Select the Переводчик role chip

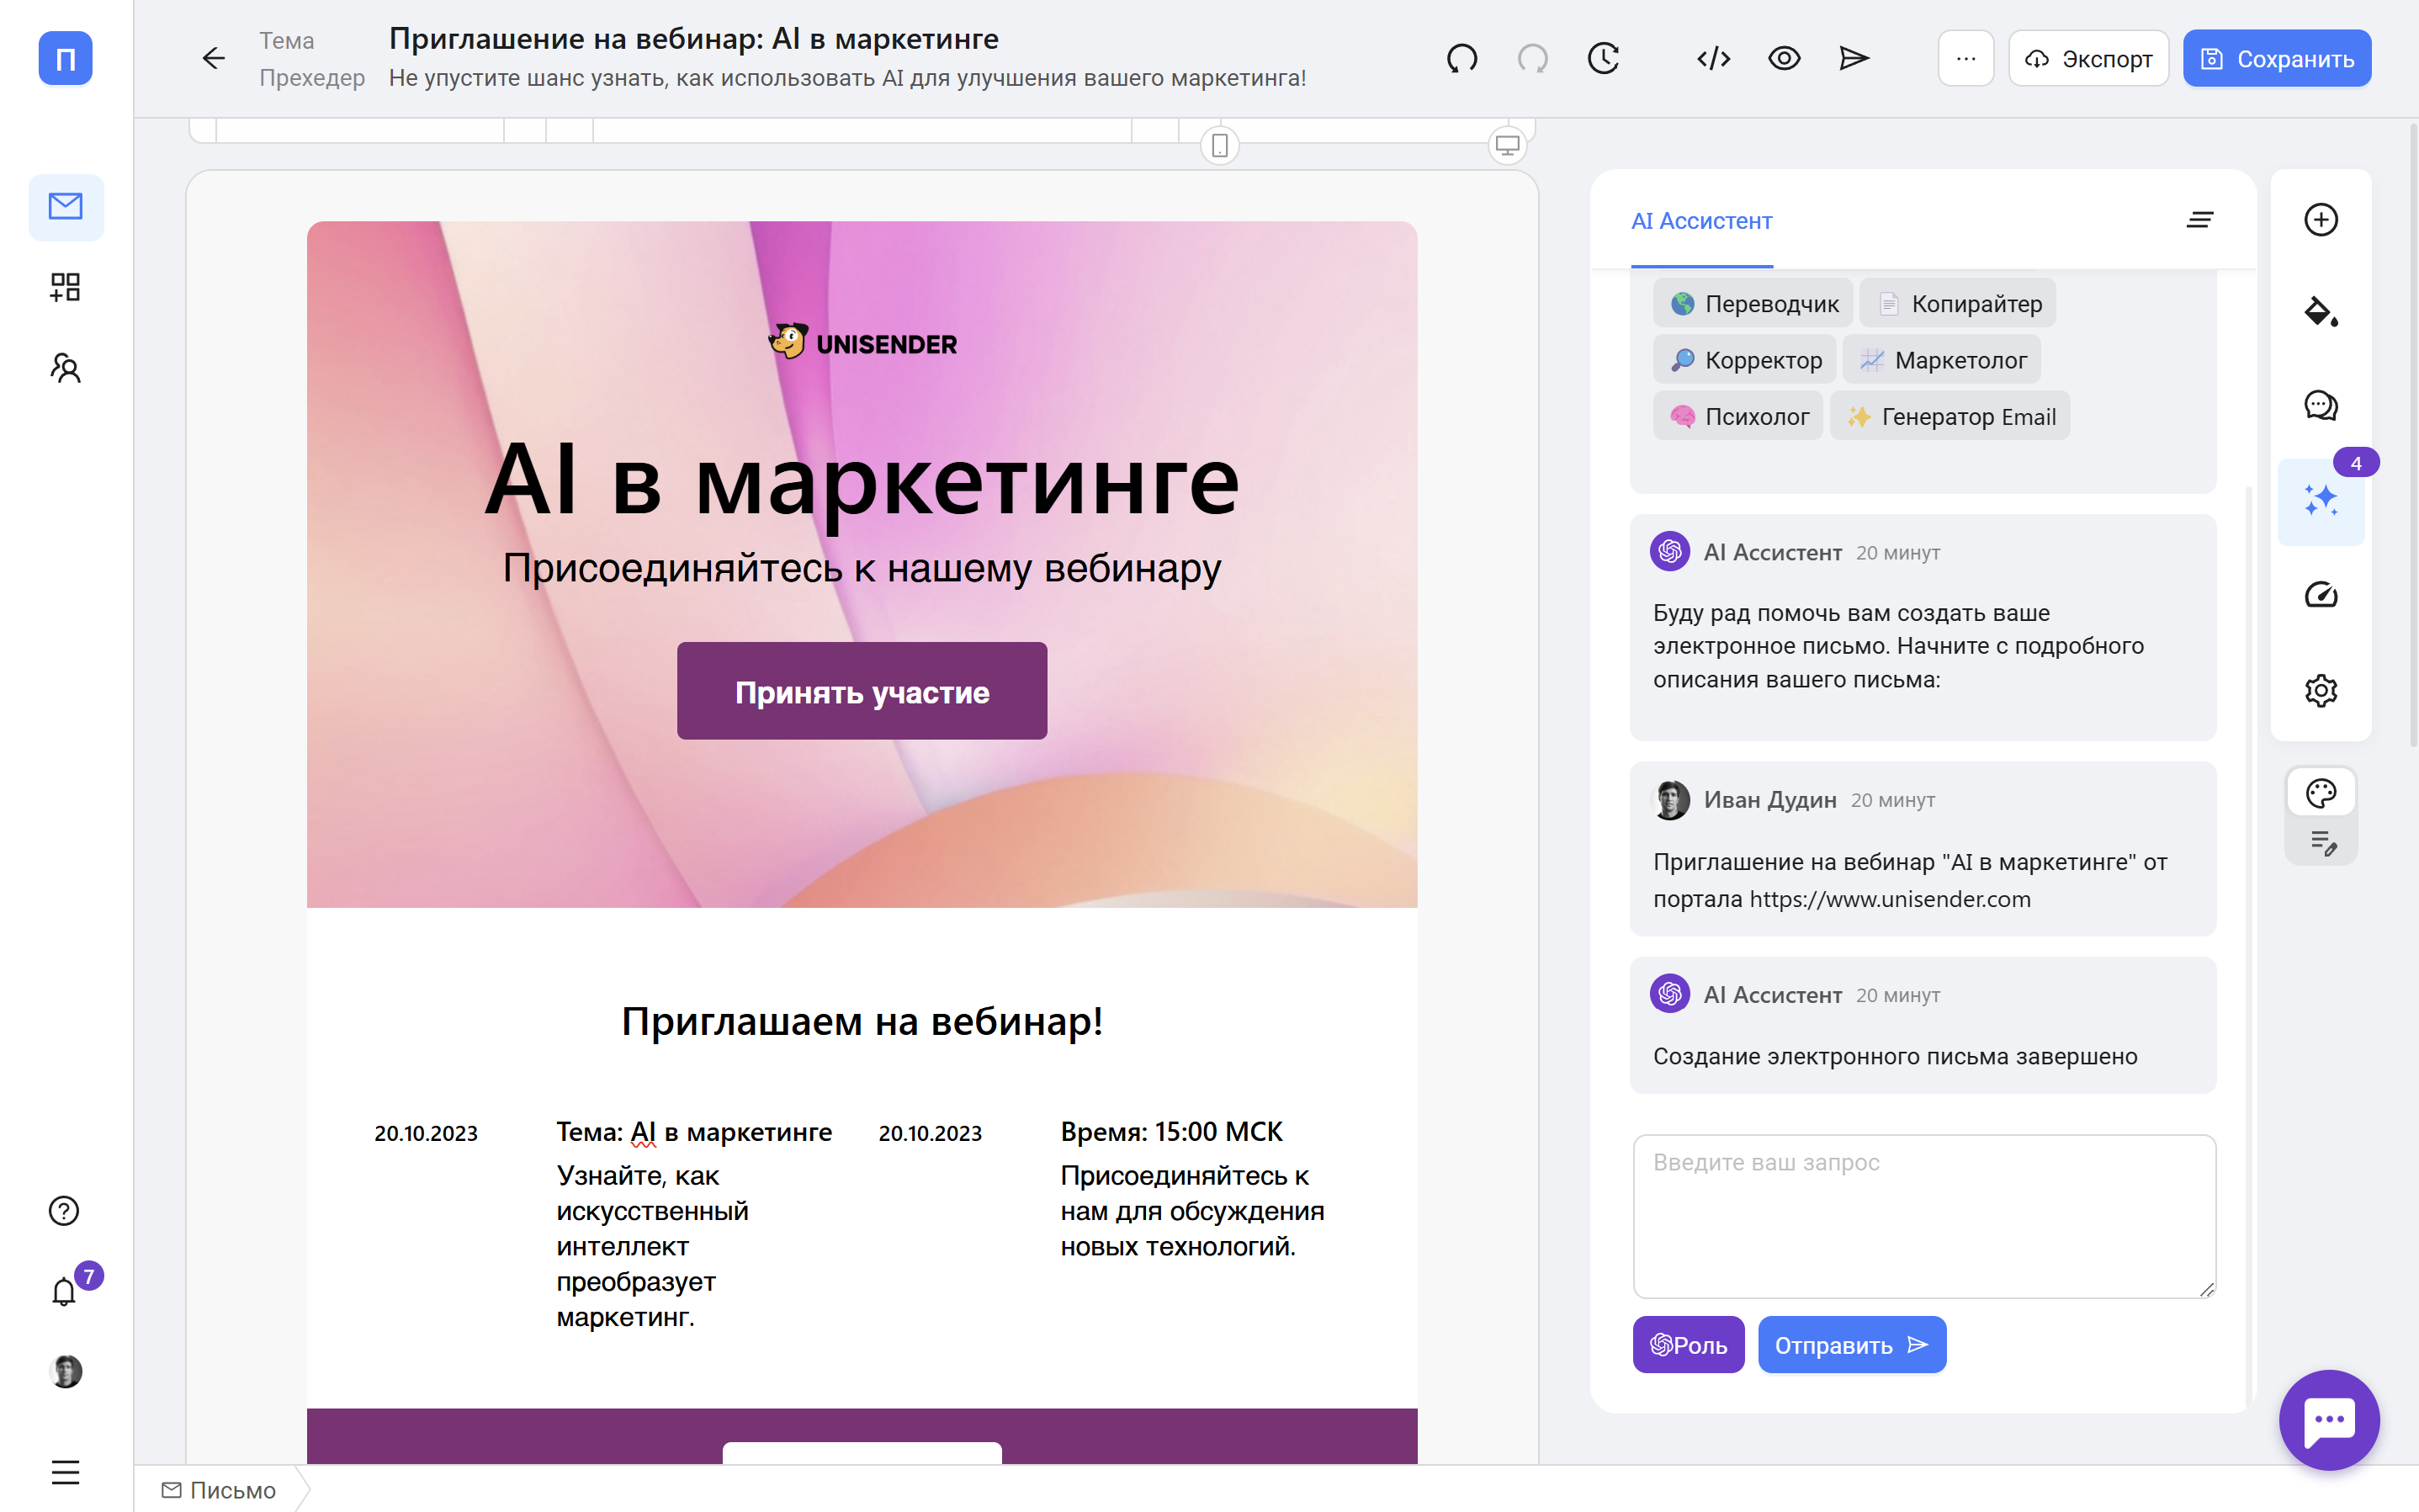1753,303
